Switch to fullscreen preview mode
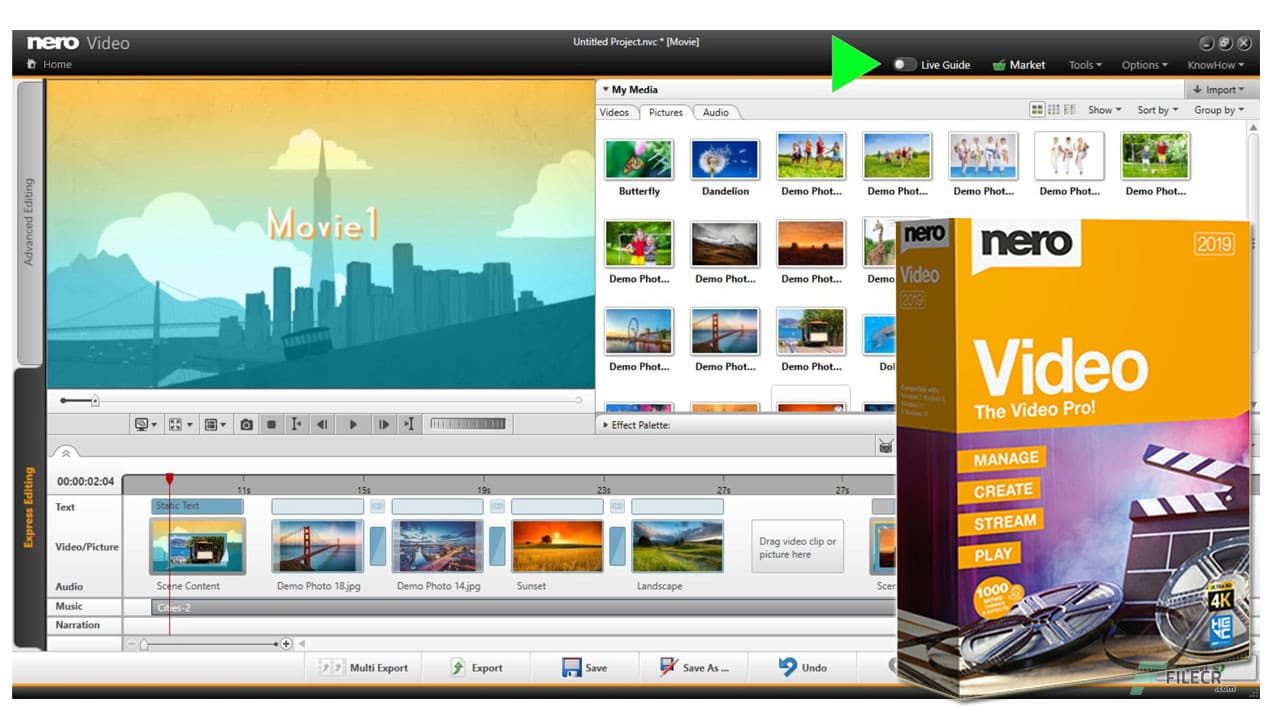 point(176,423)
